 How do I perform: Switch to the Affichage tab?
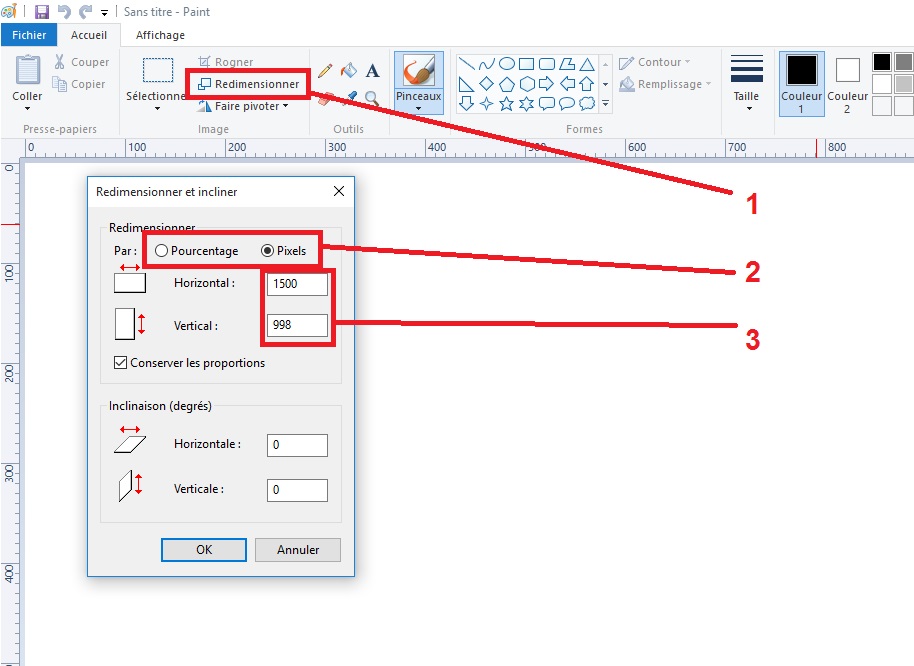(160, 35)
